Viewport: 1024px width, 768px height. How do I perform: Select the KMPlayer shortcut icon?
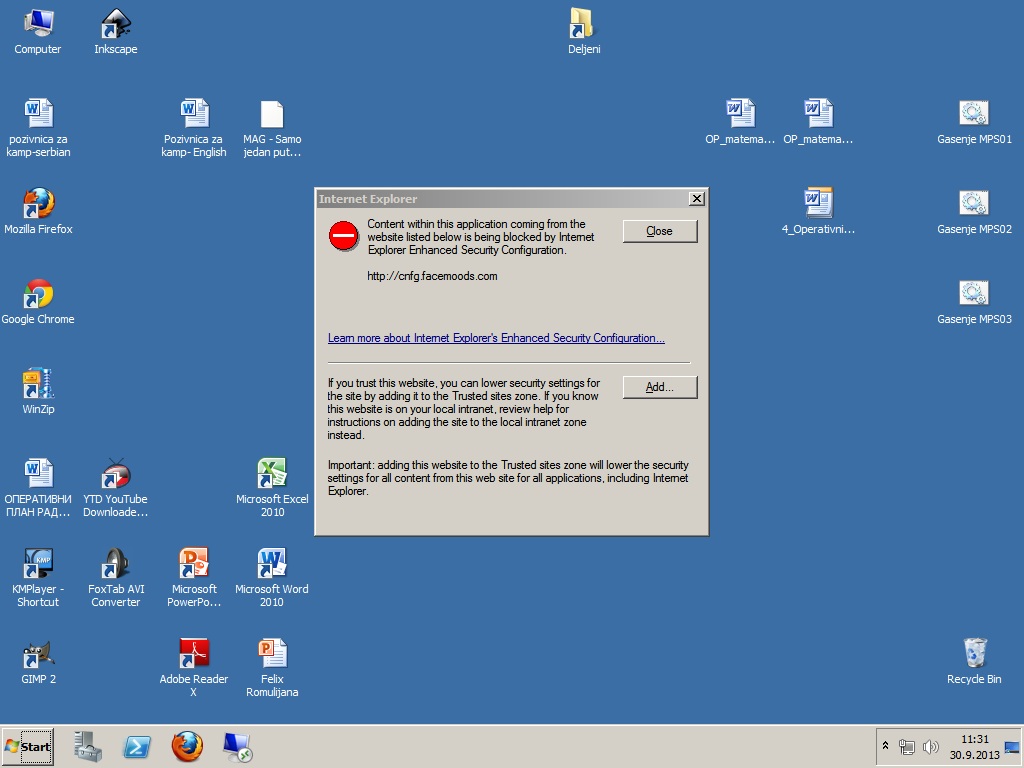pos(38,565)
